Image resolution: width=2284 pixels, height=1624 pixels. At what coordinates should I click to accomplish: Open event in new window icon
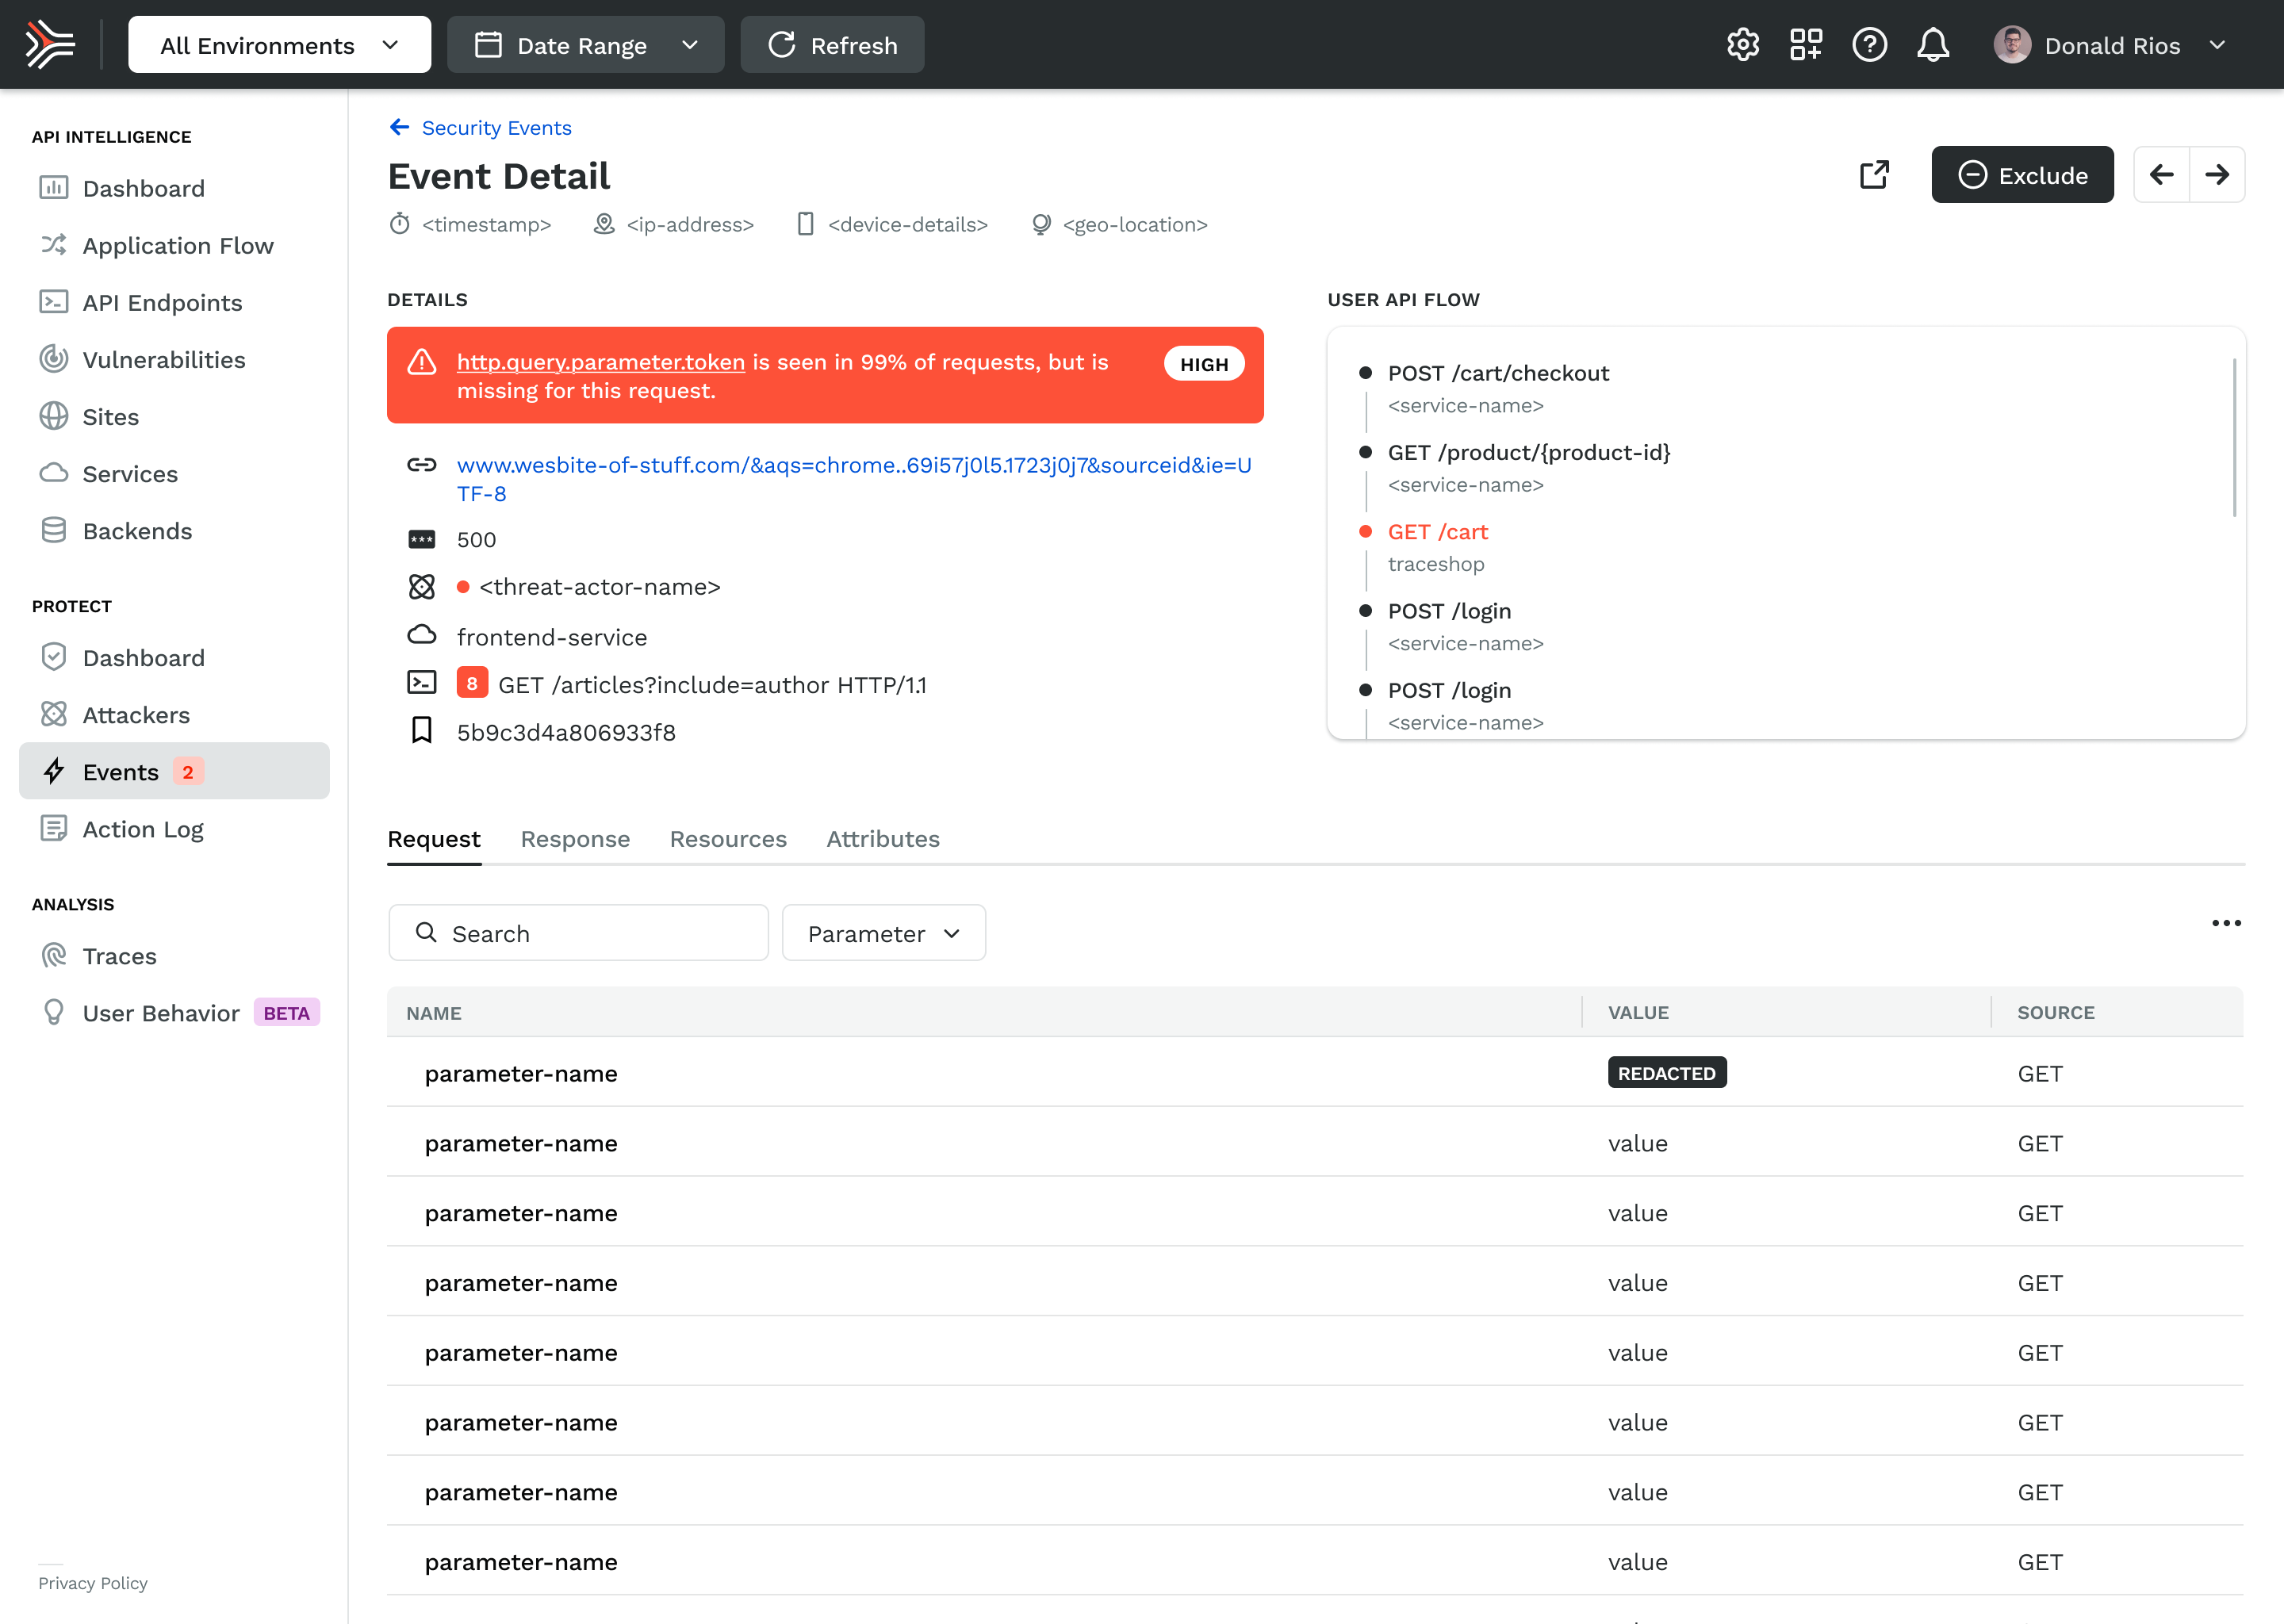[1874, 175]
